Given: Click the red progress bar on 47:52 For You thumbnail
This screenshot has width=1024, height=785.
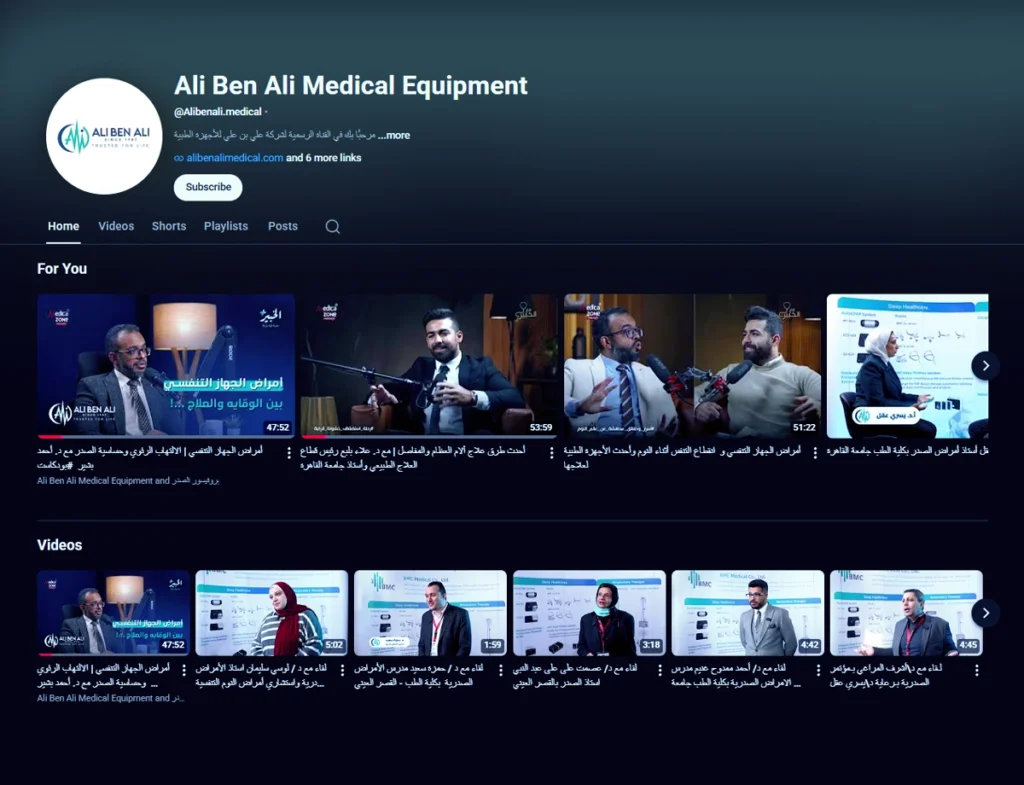Looking at the screenshot, I should (51, 436).
